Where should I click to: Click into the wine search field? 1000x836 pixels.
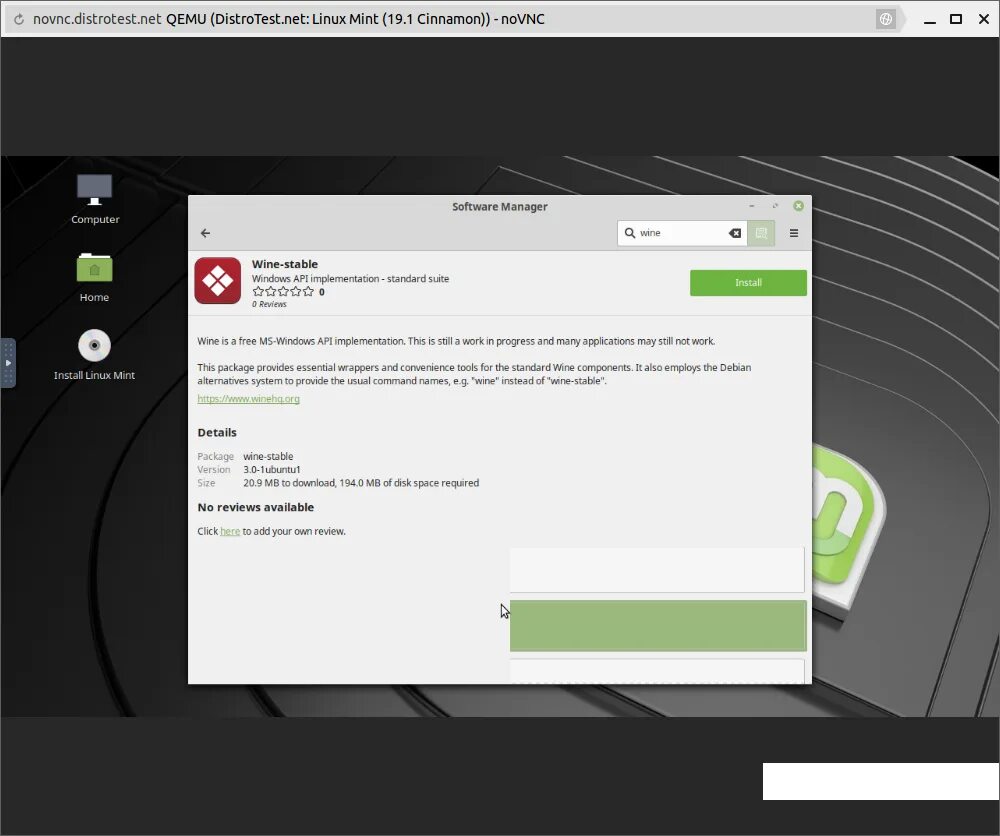[681, 233]
